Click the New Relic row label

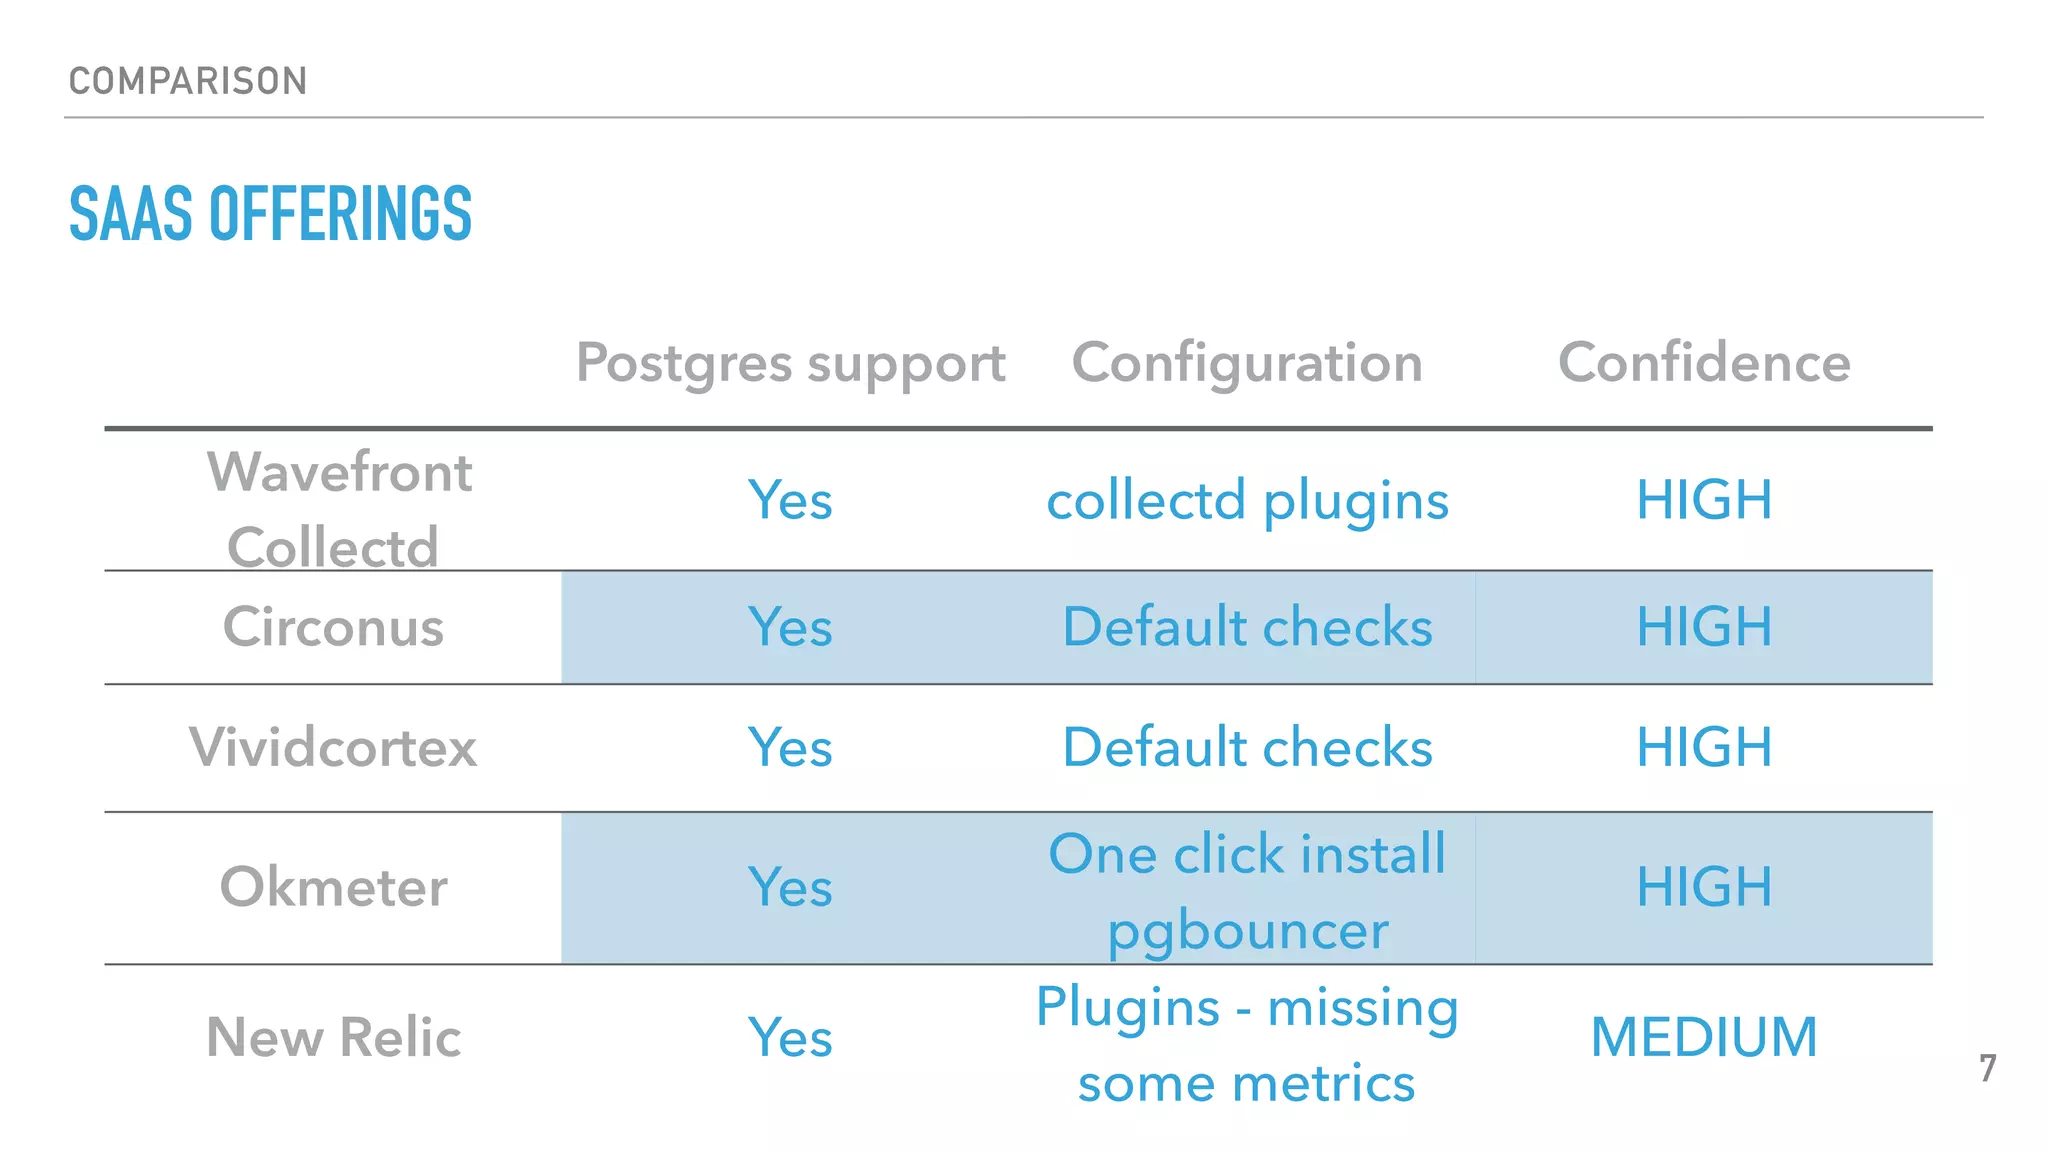tap(333, 1037)
